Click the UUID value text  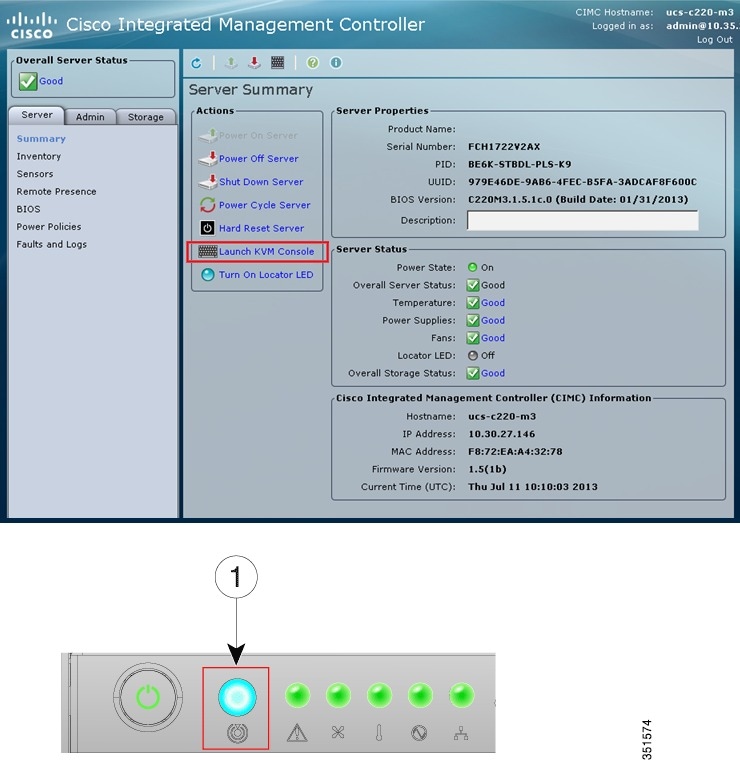[582, 182]
